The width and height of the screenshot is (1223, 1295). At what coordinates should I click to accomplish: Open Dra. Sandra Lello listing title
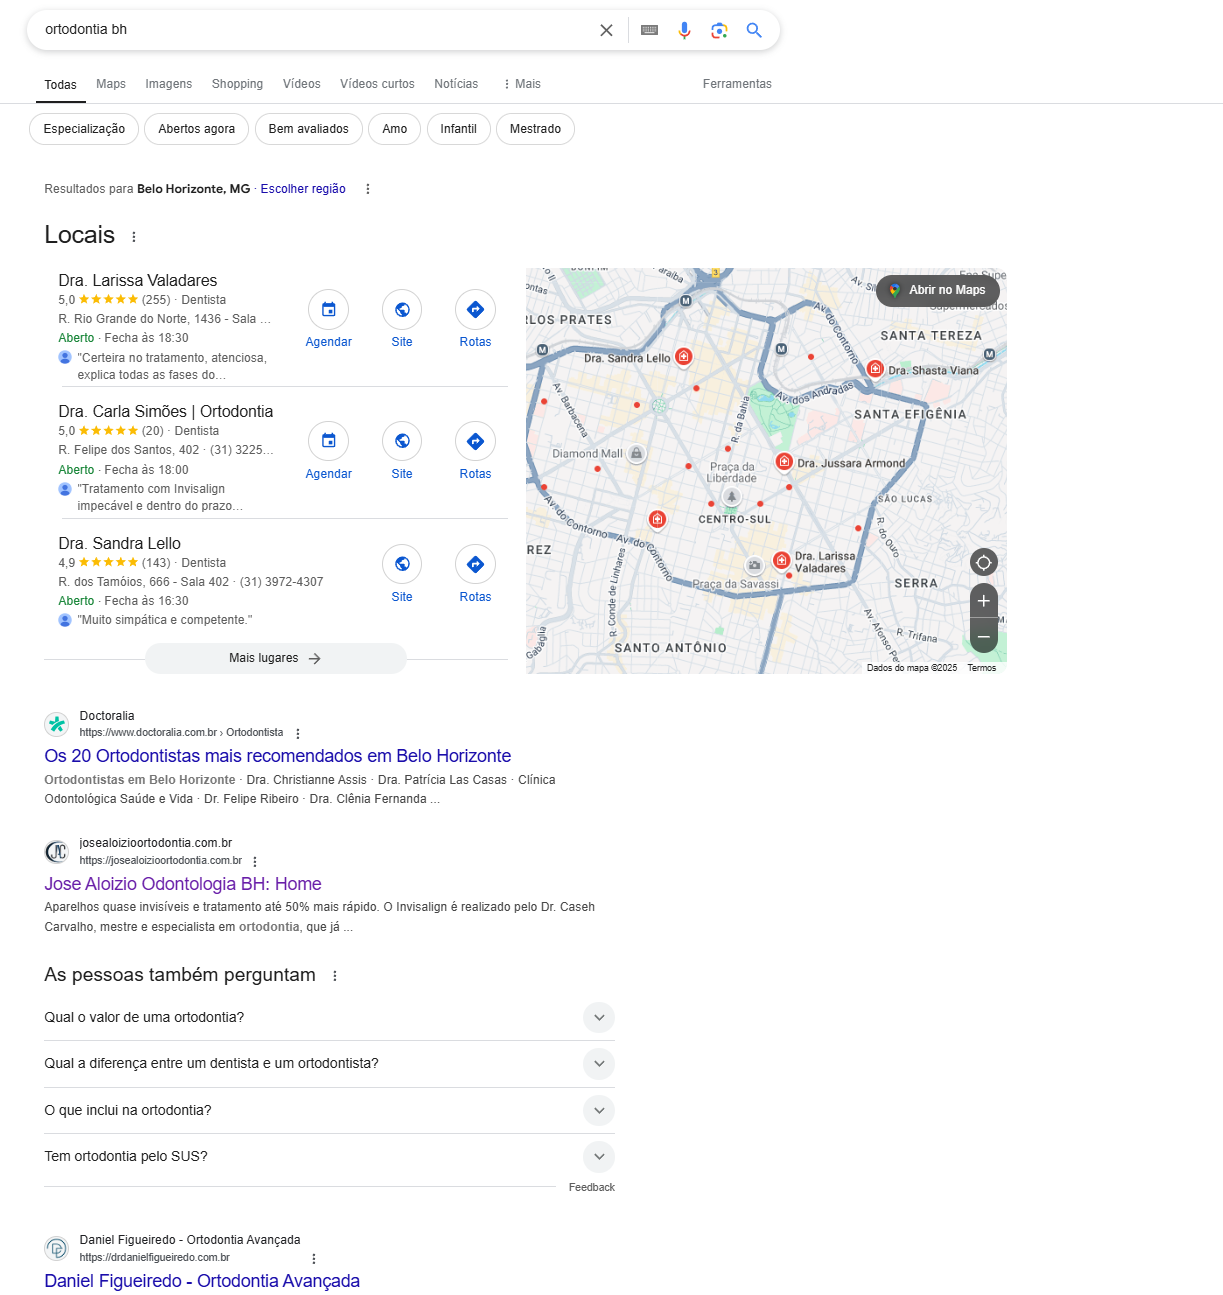(119, 544)
